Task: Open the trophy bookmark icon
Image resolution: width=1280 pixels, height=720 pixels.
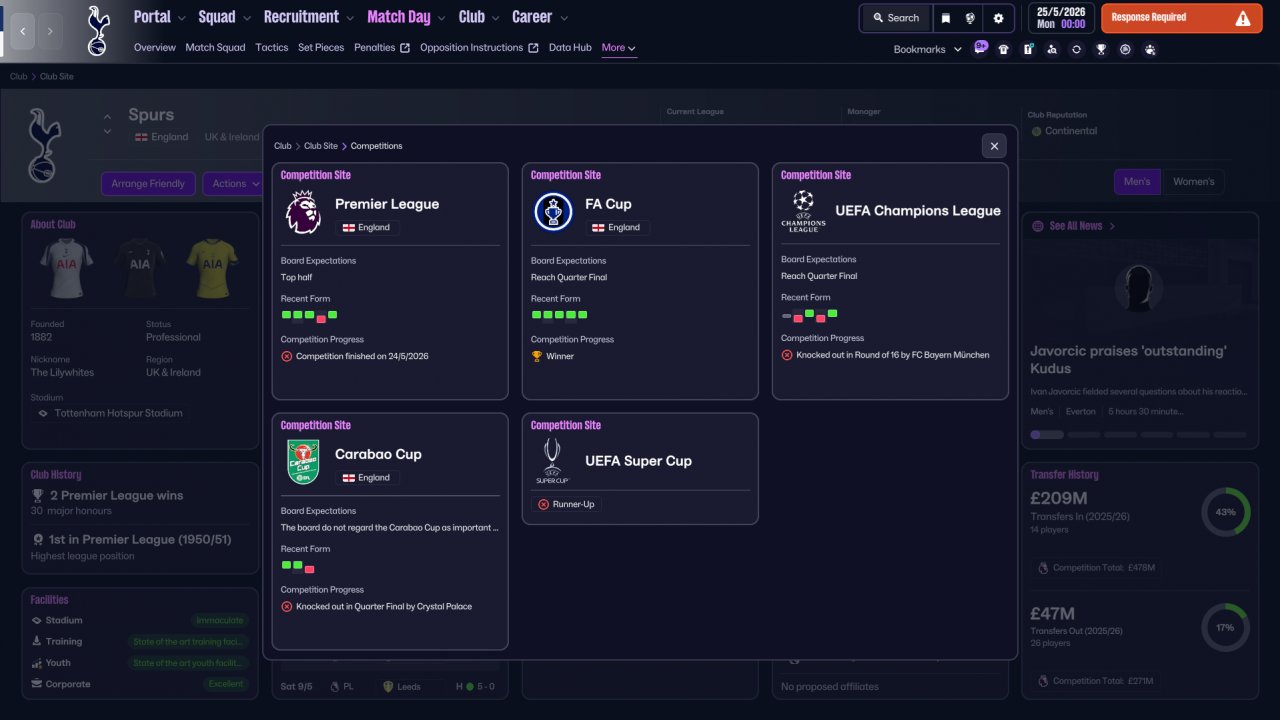Action: [x=1101, y=49]
